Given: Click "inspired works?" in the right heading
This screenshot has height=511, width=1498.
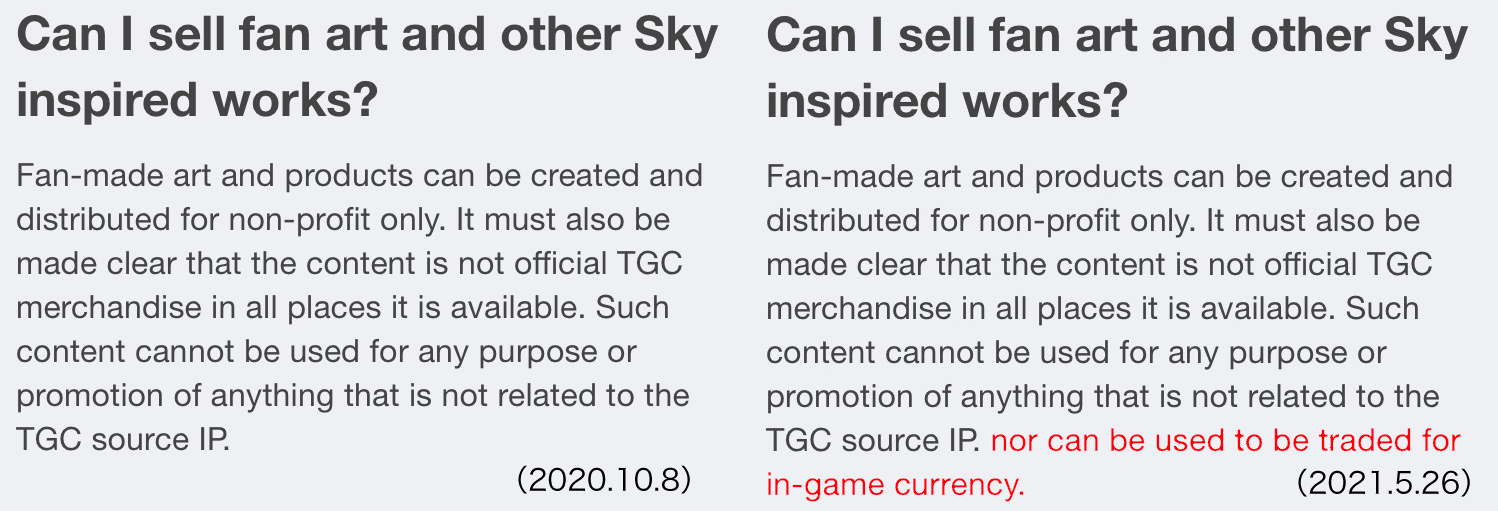Looking at the screenshot, I should tap(947, 101).
